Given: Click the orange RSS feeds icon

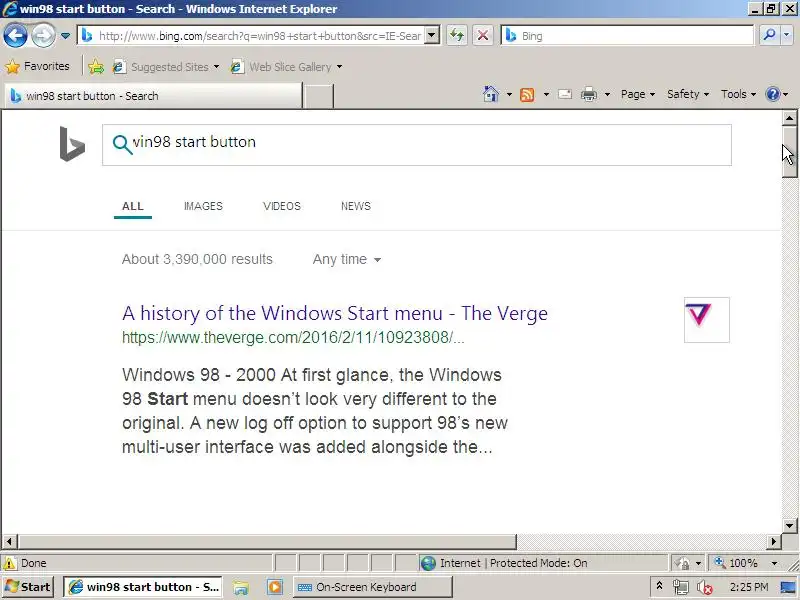Looking at the screenshot, I should (527, 94).
